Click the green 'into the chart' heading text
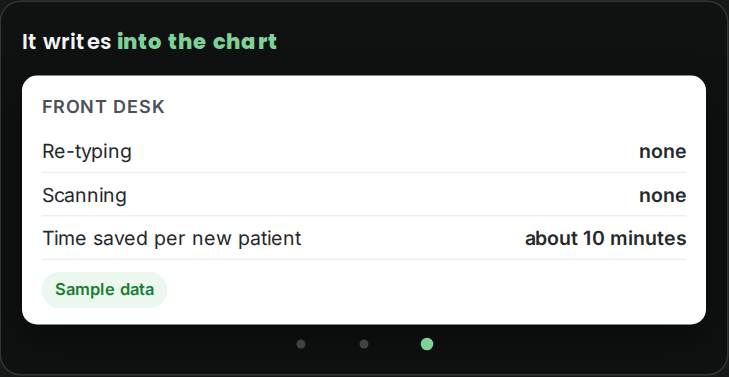This screenshot has height=377, width=729. [197, 41]
